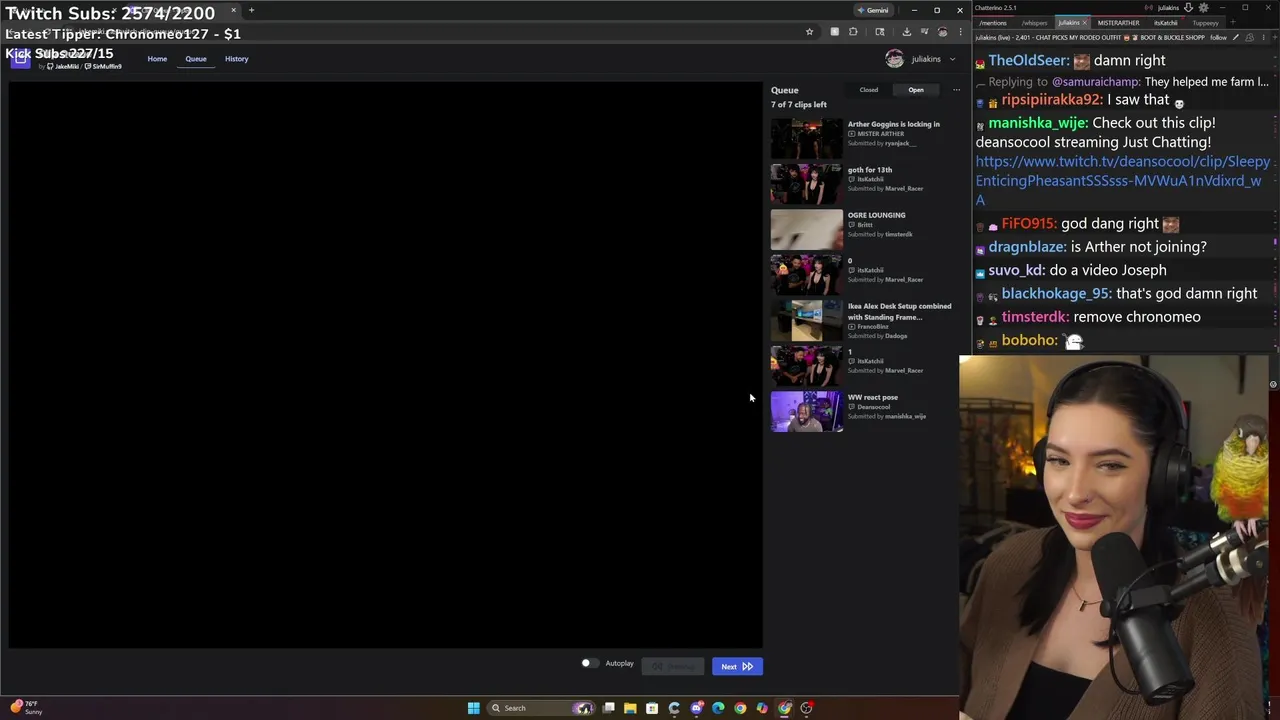Open Discord from the taskbar
This screenshot has width=1280, height=720.
click(x=697, y=708)
